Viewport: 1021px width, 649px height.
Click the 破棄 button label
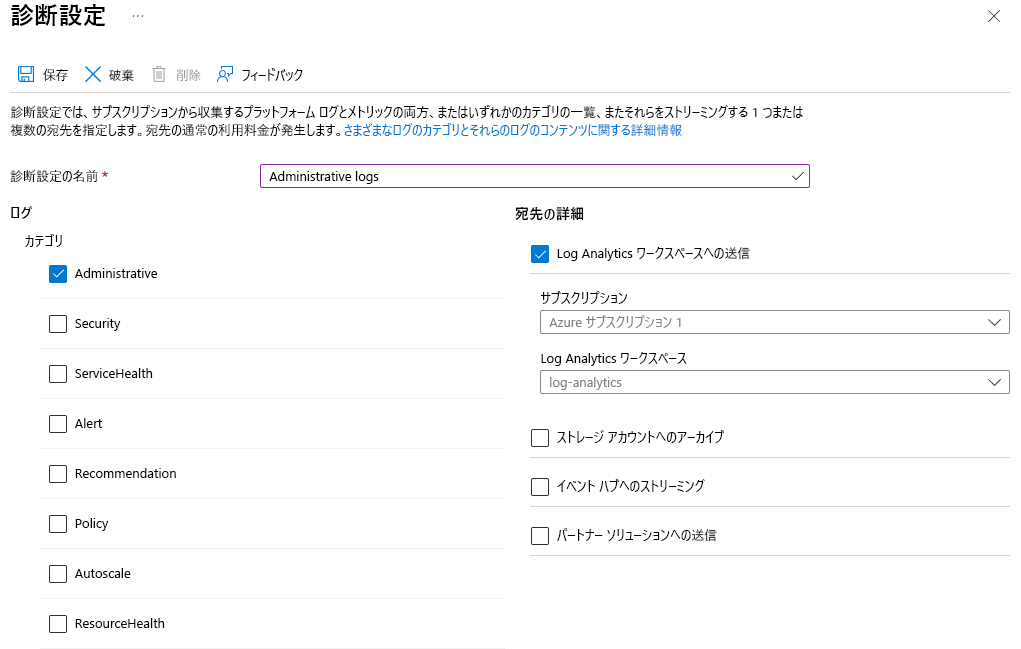pos(121,75)
